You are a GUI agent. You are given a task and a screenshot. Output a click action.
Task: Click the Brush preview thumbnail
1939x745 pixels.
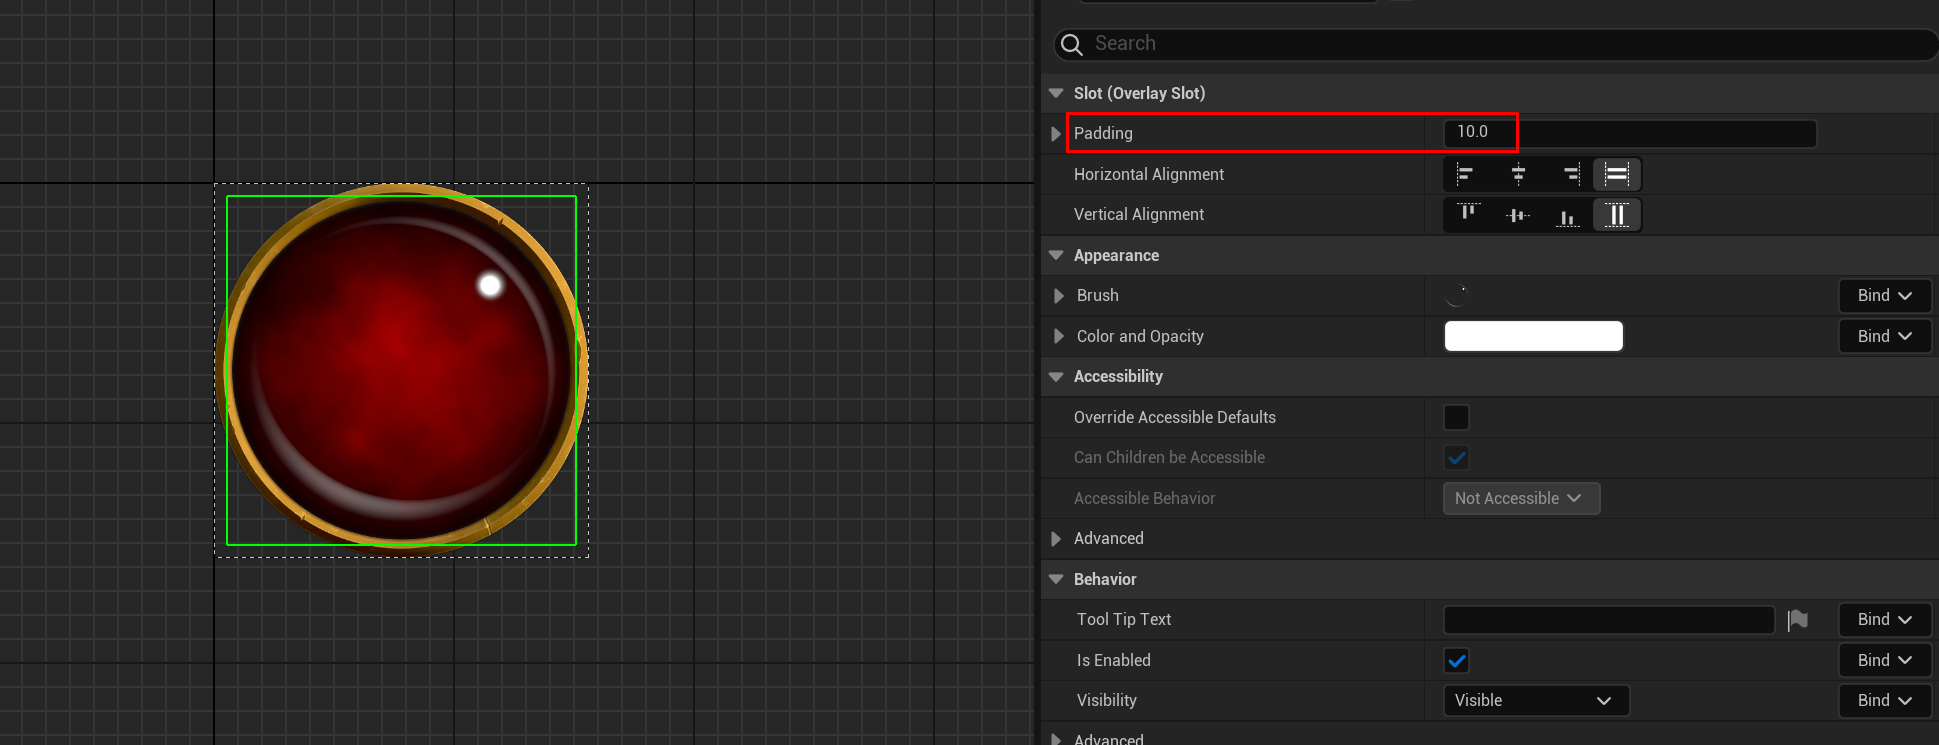(x=1457, y=295)
